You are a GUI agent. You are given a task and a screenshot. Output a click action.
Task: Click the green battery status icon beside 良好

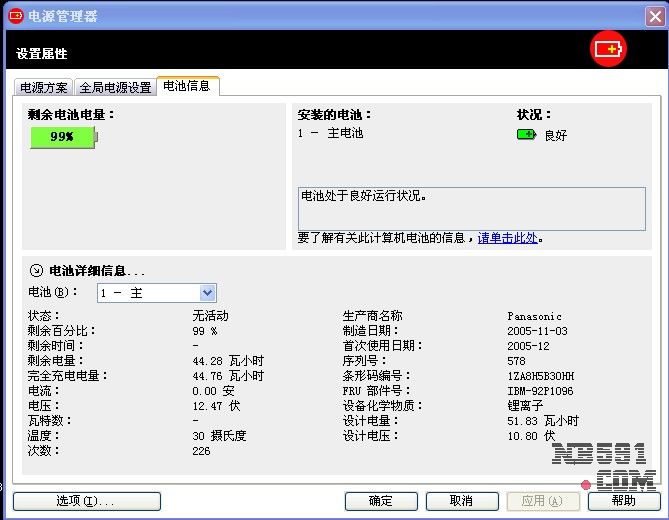(x=526, y=135)
